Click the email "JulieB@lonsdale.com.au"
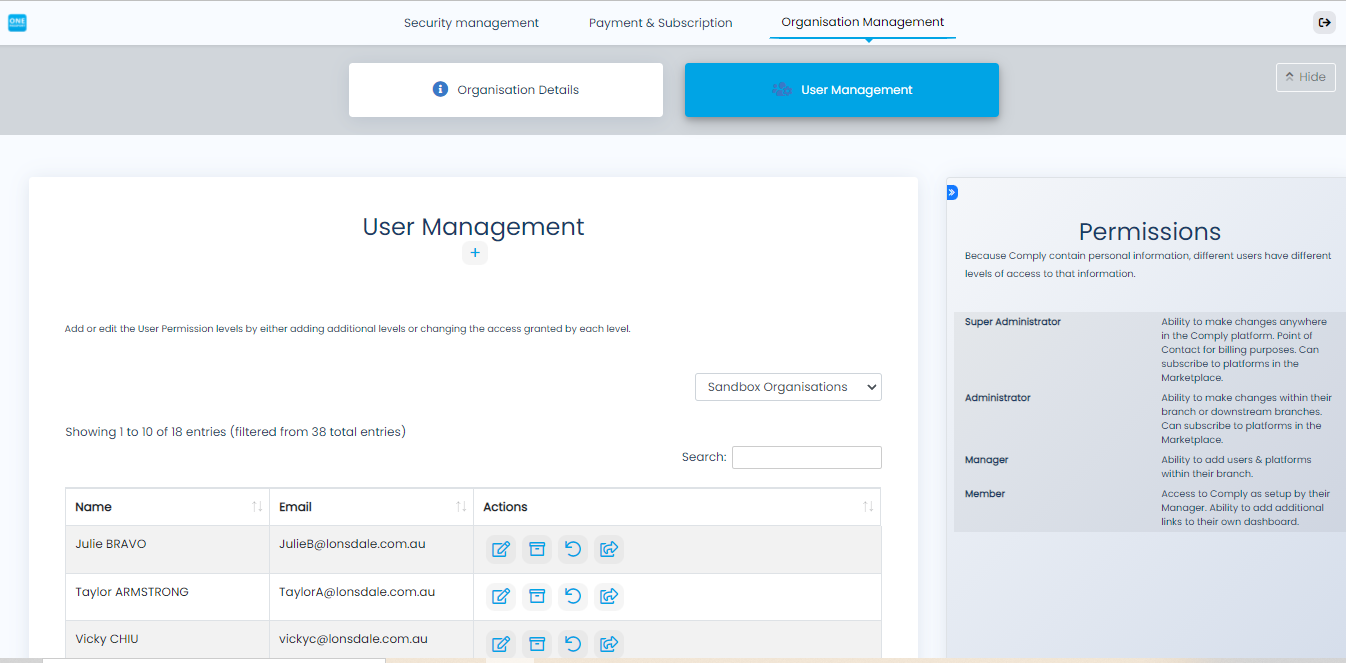Image resolution: width=1346 pixels, height=663 pixels. 352,544
